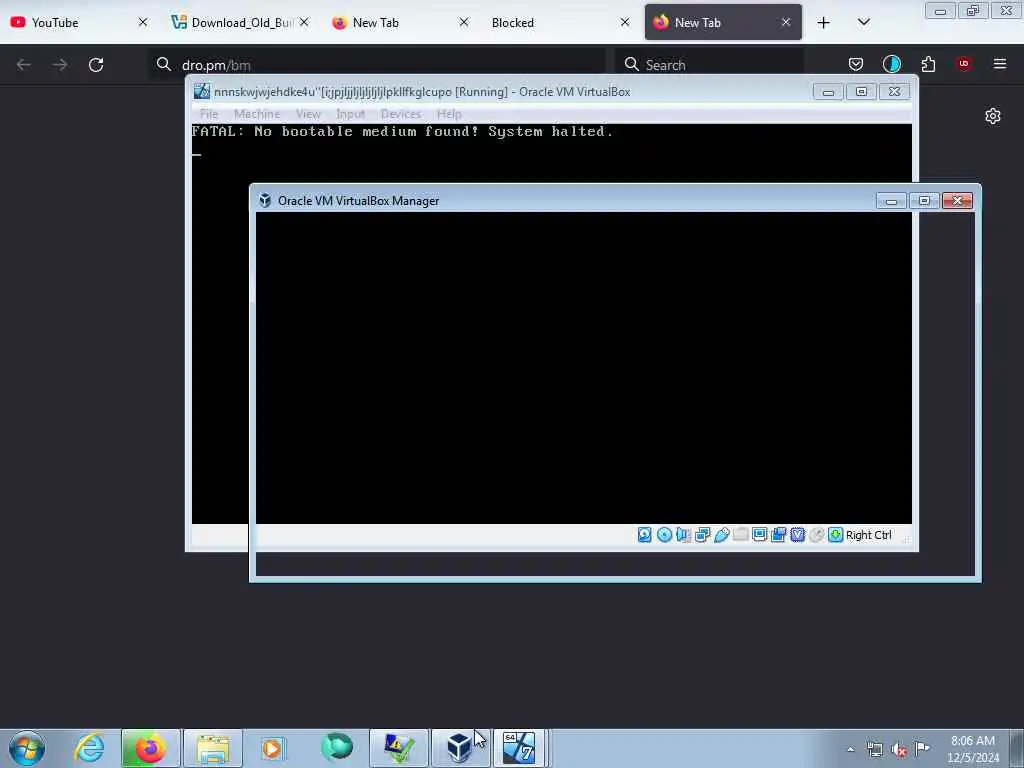Open the Help menu of the VM window
Screen dimensions: 1024x768
(449, 114)
